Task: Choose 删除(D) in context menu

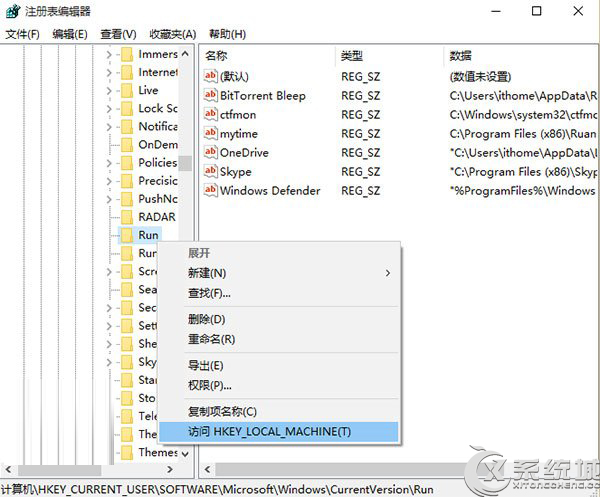Action: click(x=279, y=319)
